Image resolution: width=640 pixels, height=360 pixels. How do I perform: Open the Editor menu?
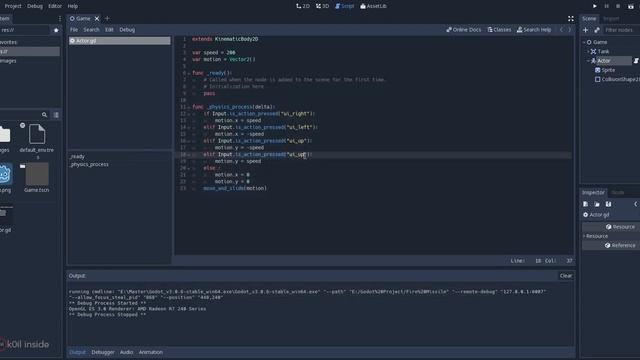click(x=55, y=6)
